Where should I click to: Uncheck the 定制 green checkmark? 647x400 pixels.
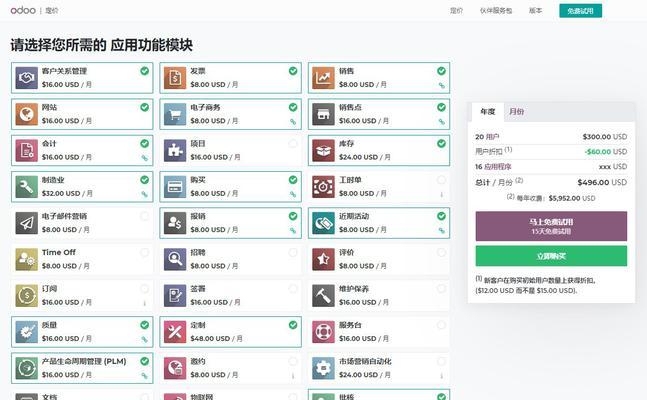point(293,325)
